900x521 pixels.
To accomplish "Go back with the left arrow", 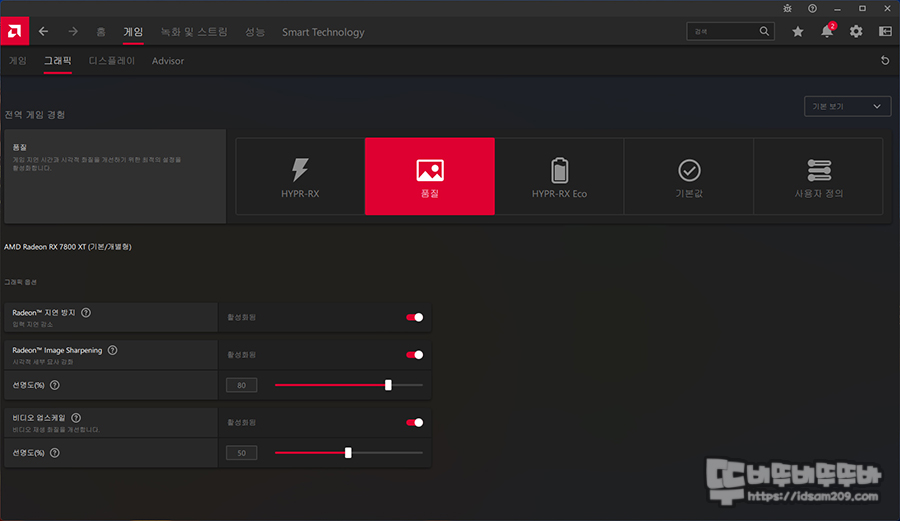I will [x=44, y=32].
